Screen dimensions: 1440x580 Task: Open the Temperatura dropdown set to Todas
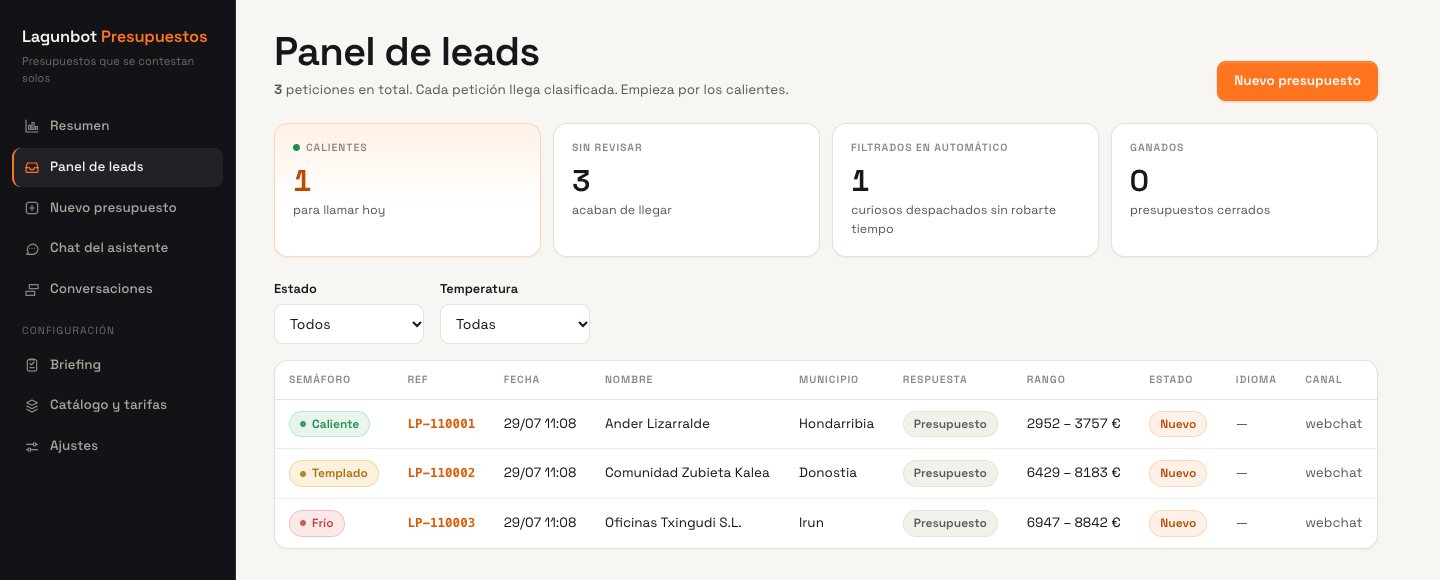click(515, 324)
